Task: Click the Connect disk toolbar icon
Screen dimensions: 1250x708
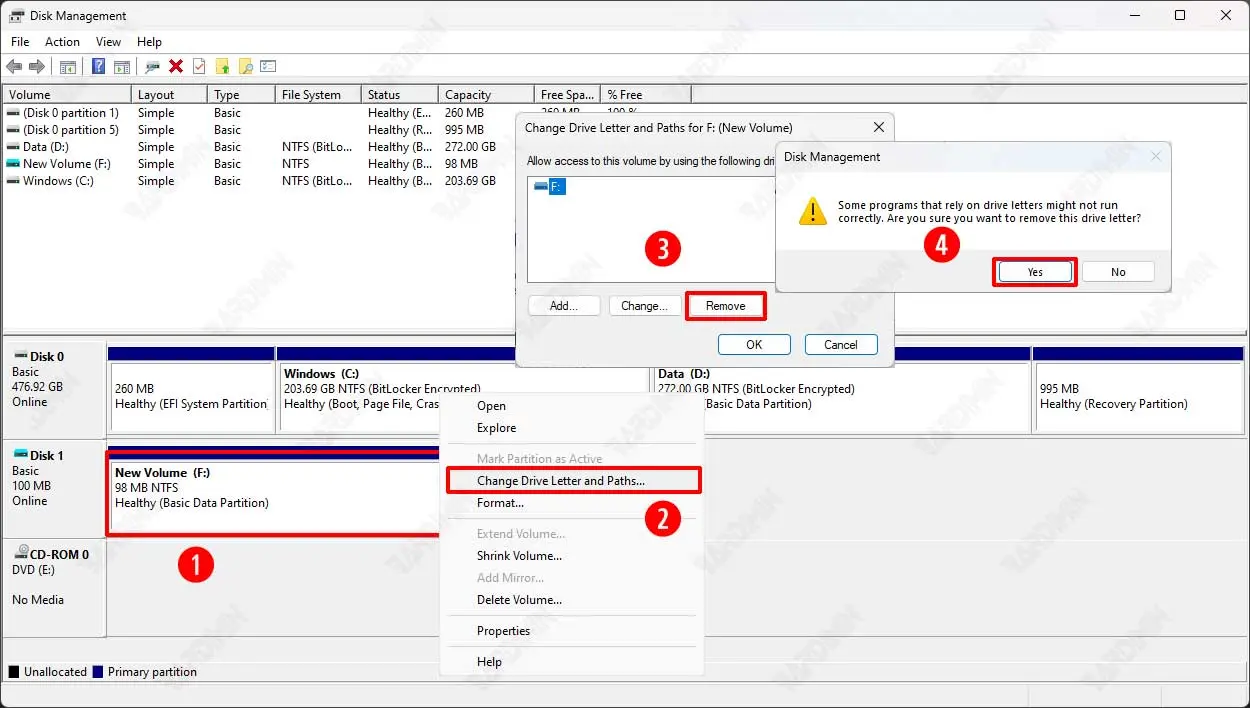Action: tap(152, 67)
